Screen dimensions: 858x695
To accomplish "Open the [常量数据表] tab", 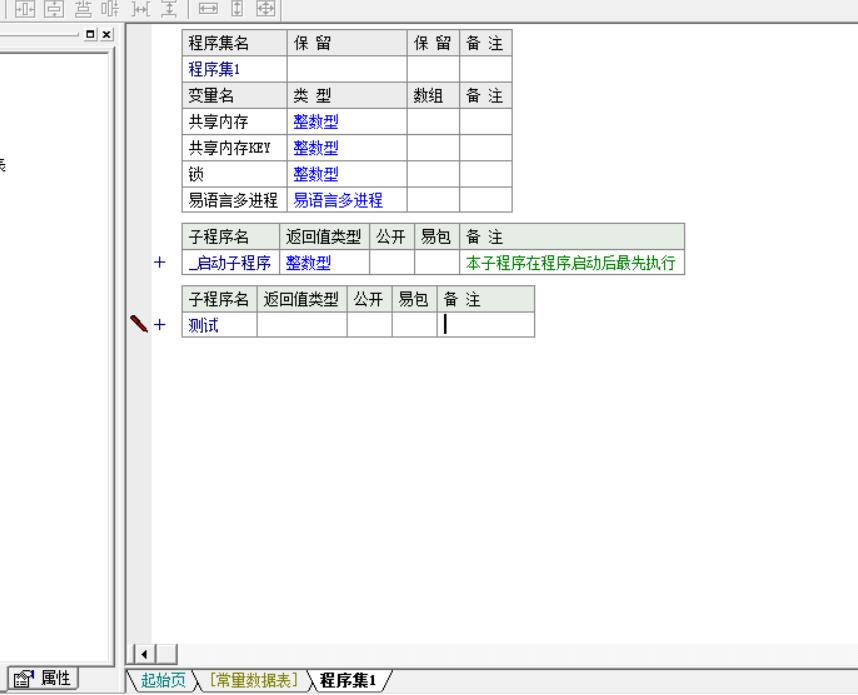I will pyautogui.click(x=254, y=680).
